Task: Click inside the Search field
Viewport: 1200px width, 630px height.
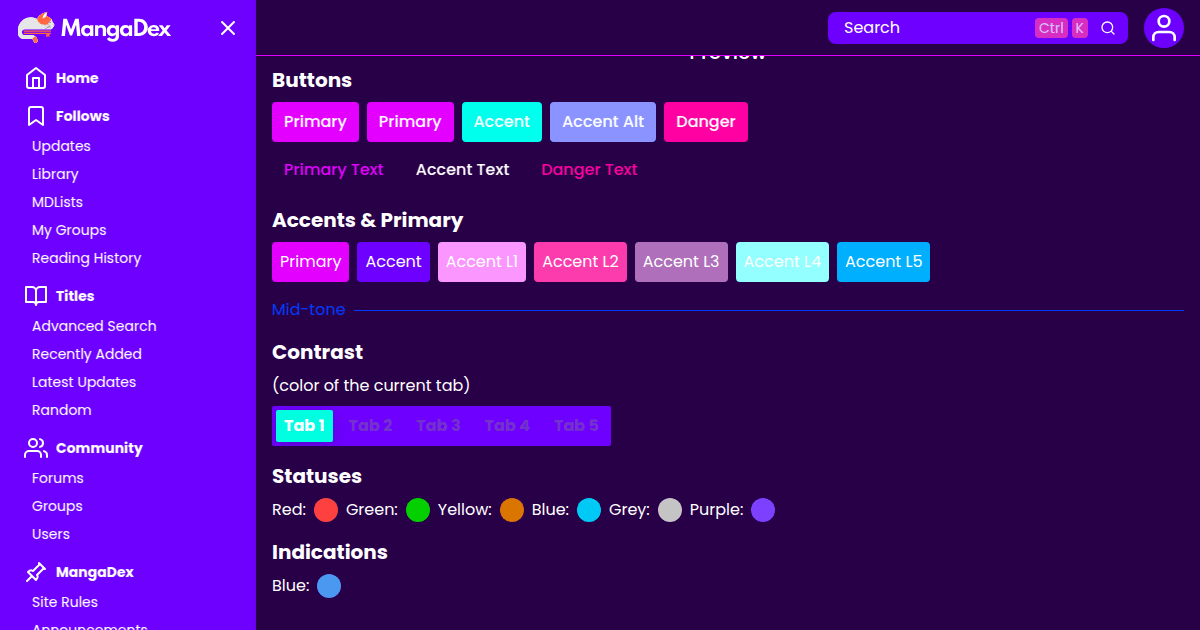Action: (x=930, y=28)
